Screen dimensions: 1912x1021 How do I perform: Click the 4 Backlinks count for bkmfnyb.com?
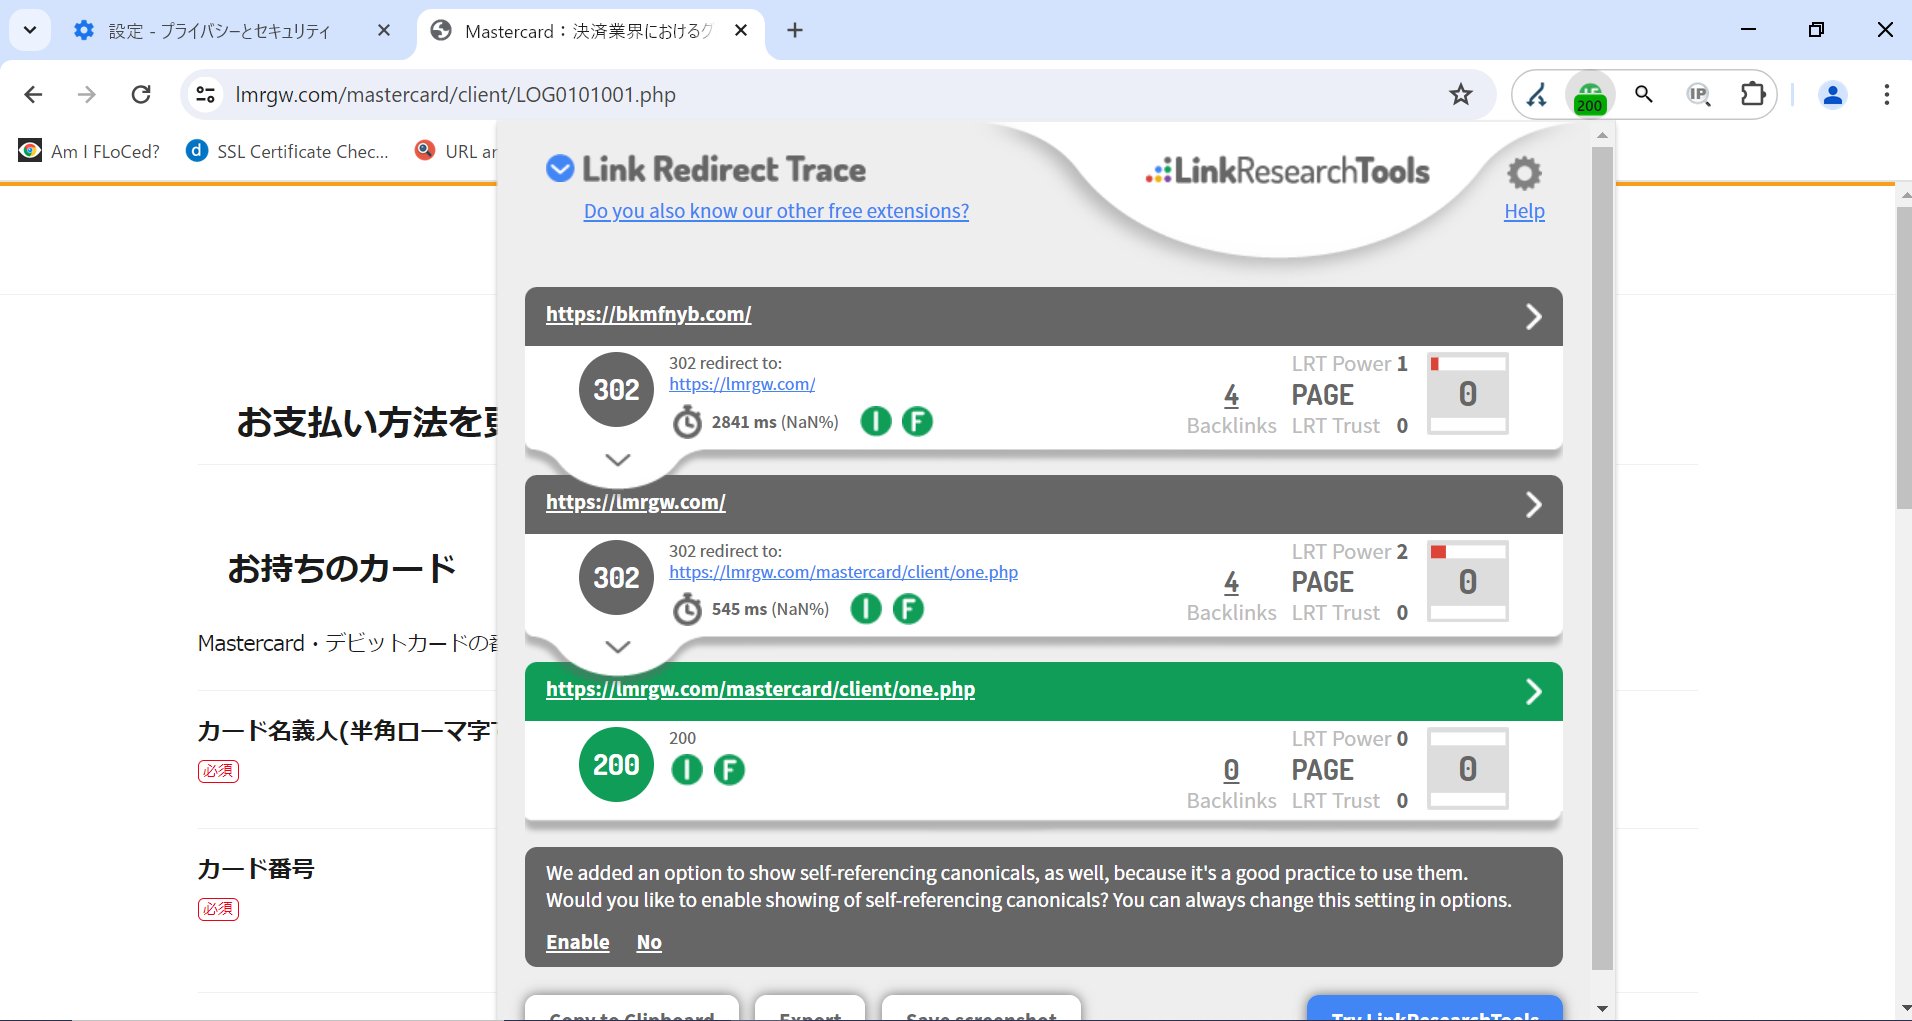1231,396
